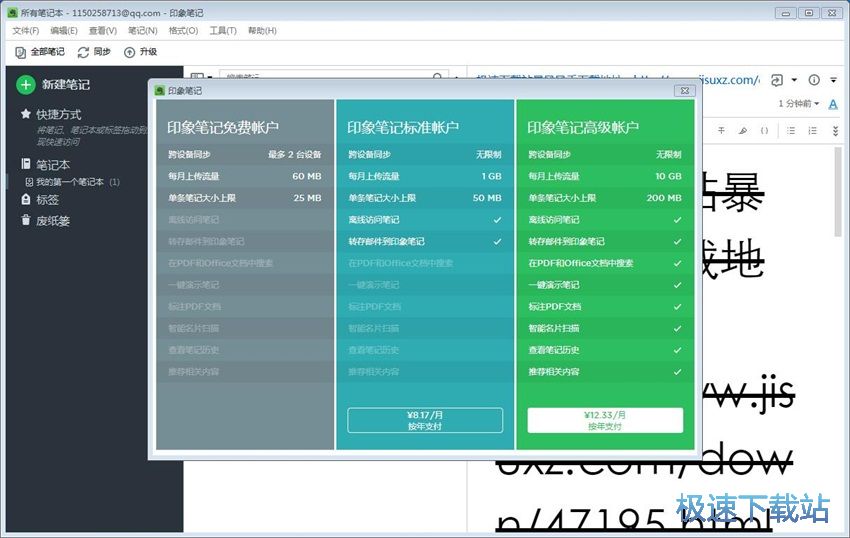
Task: Click the premium 推荐相关内容 checkmark
Action: pos(677,372)
